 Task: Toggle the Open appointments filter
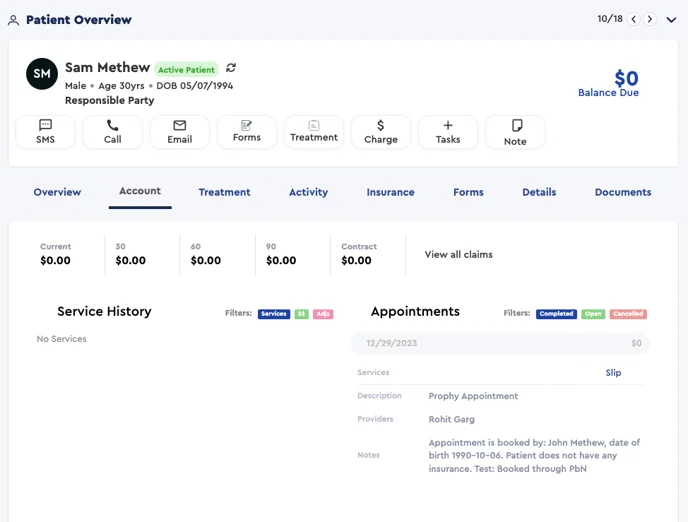point(593,314)
